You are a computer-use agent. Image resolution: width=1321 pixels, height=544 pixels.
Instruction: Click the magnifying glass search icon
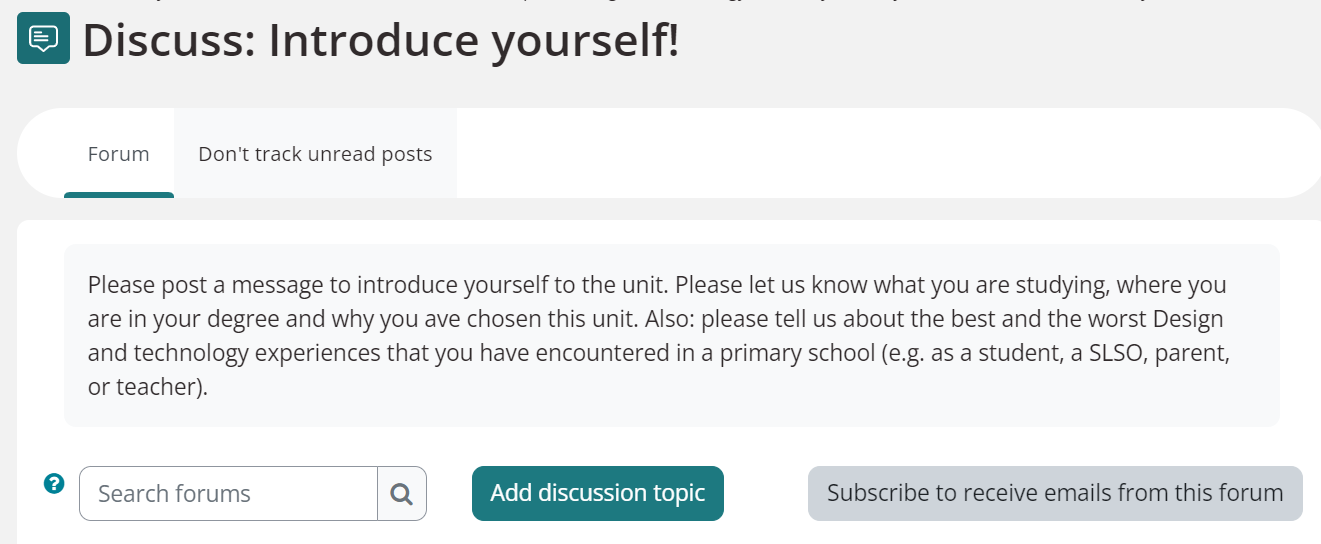coord(402,494)
